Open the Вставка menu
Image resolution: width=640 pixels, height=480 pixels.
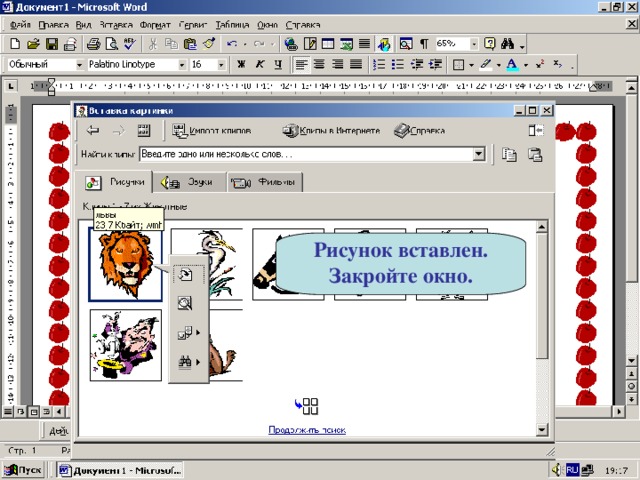116,25
